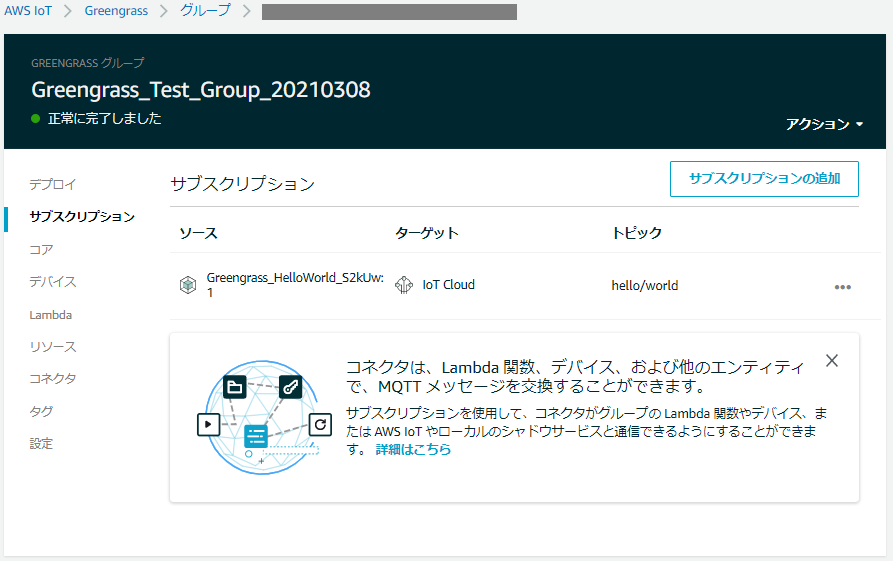Click サブスクリプションの追加 button
The height and width of the screenshot is (561, 893).
[764, 179]
